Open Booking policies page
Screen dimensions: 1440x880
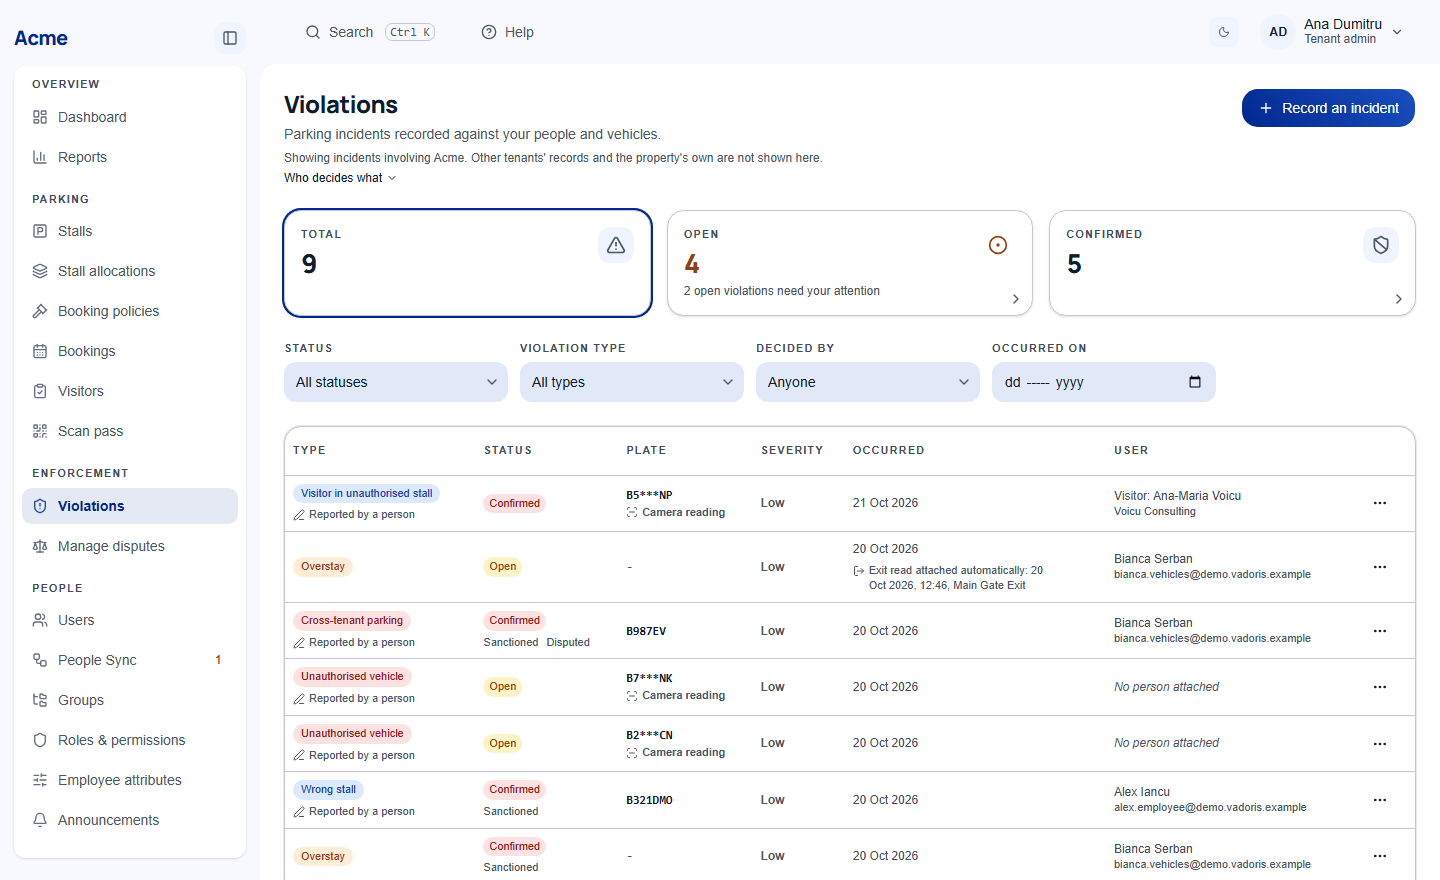pos(130,311)
